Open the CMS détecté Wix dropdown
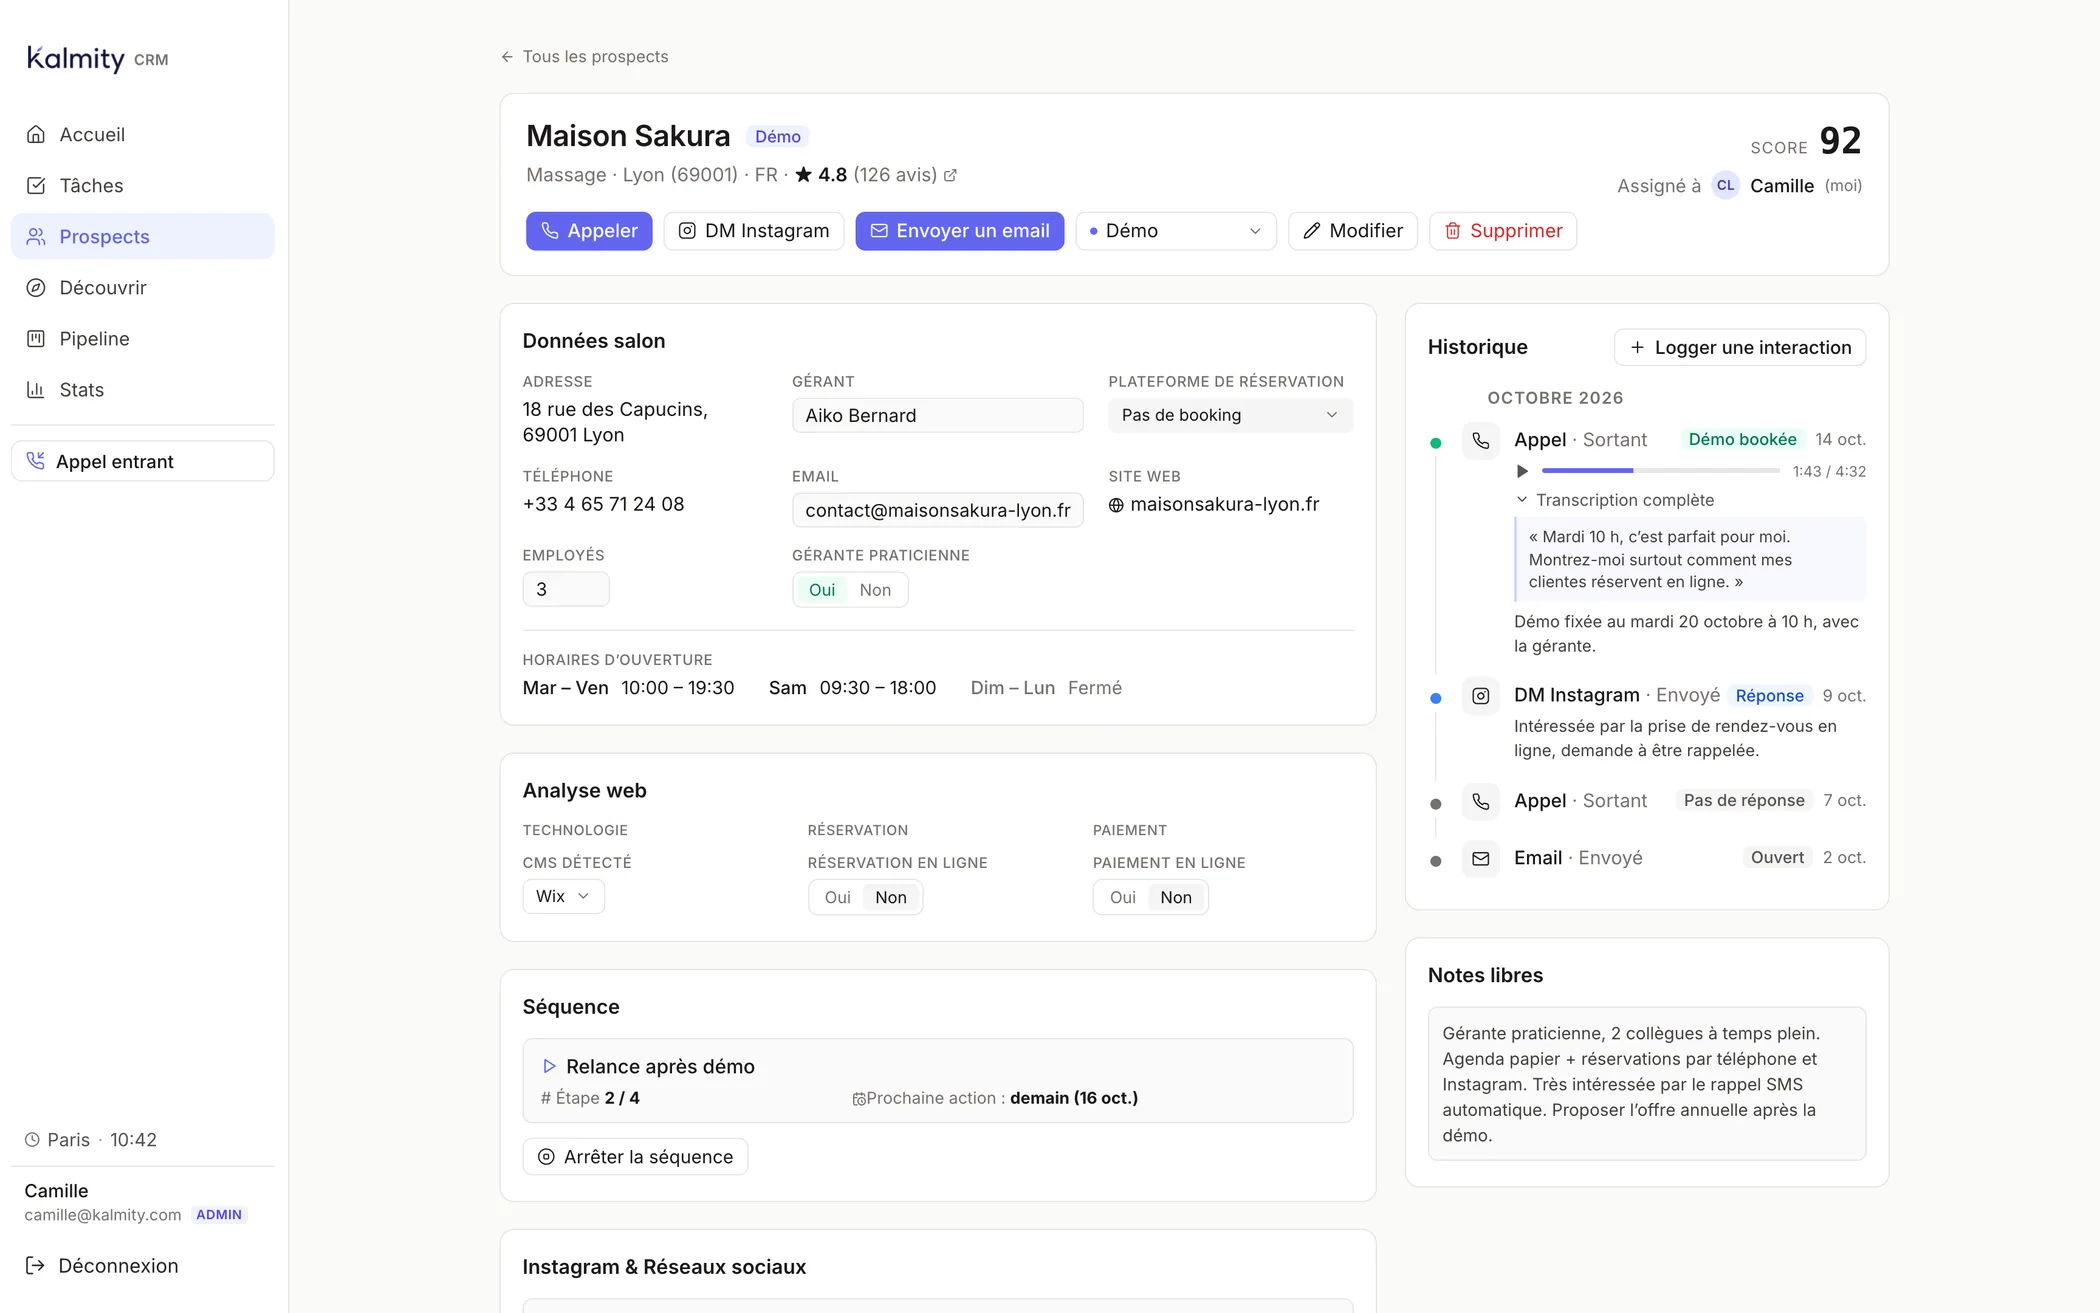This screenshot has width=2100, height=1313. click(563, 896)
